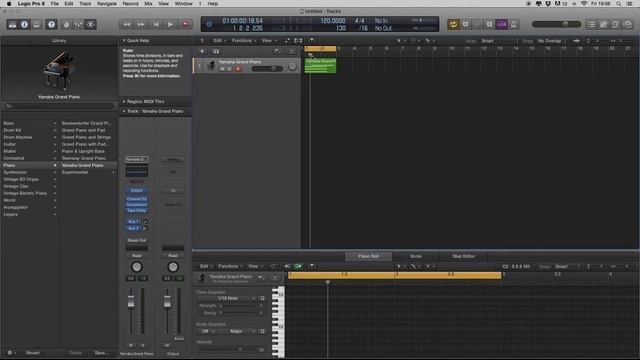Click the 4/4 time signature display
This screenshot has height=360, width=640.
tap(359, 20)
